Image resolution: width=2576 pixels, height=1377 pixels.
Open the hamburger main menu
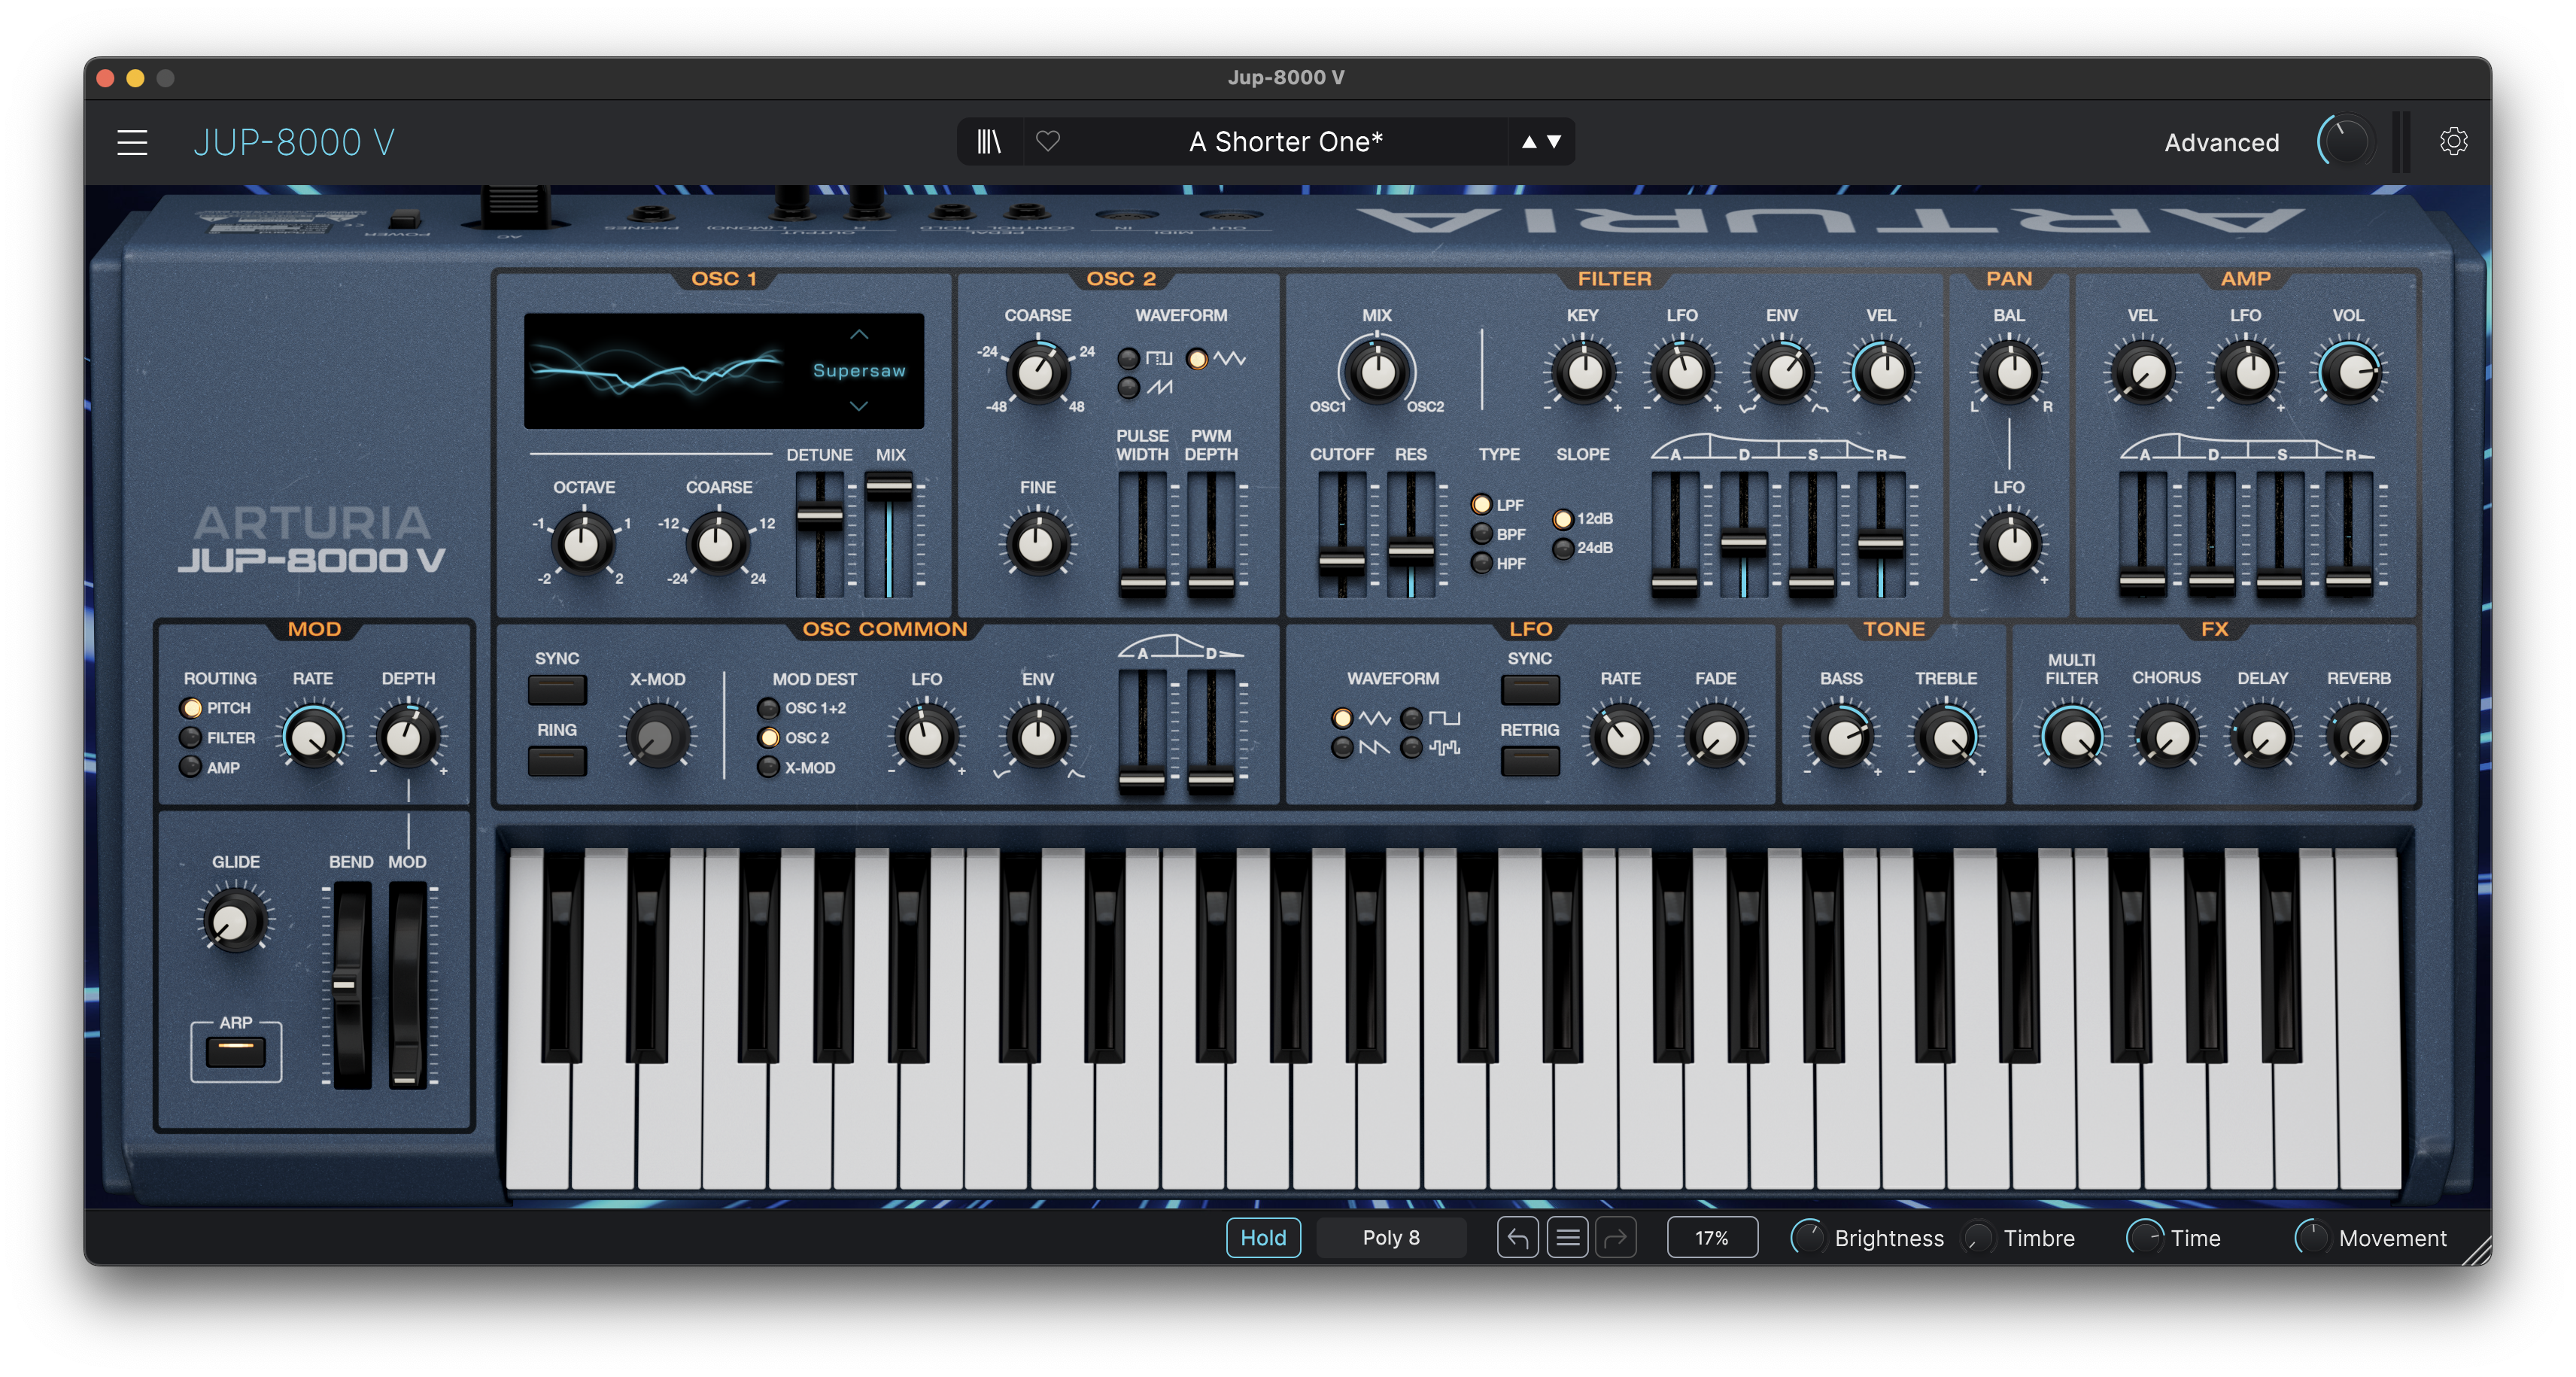point(132,142)
